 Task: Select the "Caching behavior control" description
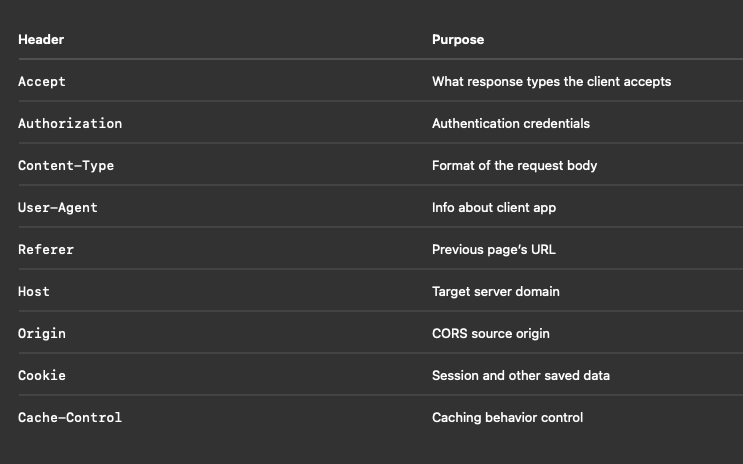(507, 417)
